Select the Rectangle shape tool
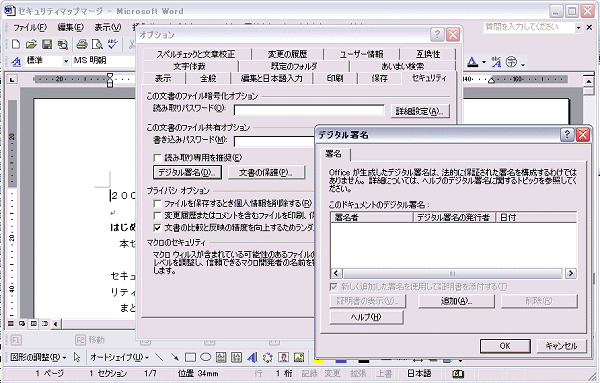The width and height of the screenshot is (600, 383). tap(190, 357)
